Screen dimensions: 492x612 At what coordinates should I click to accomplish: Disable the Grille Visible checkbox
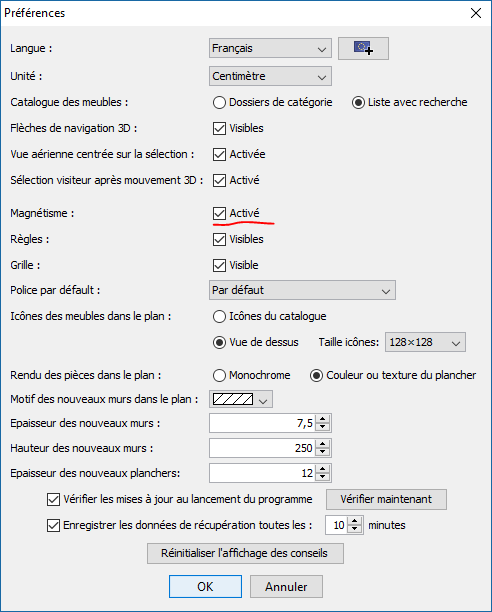219,265
